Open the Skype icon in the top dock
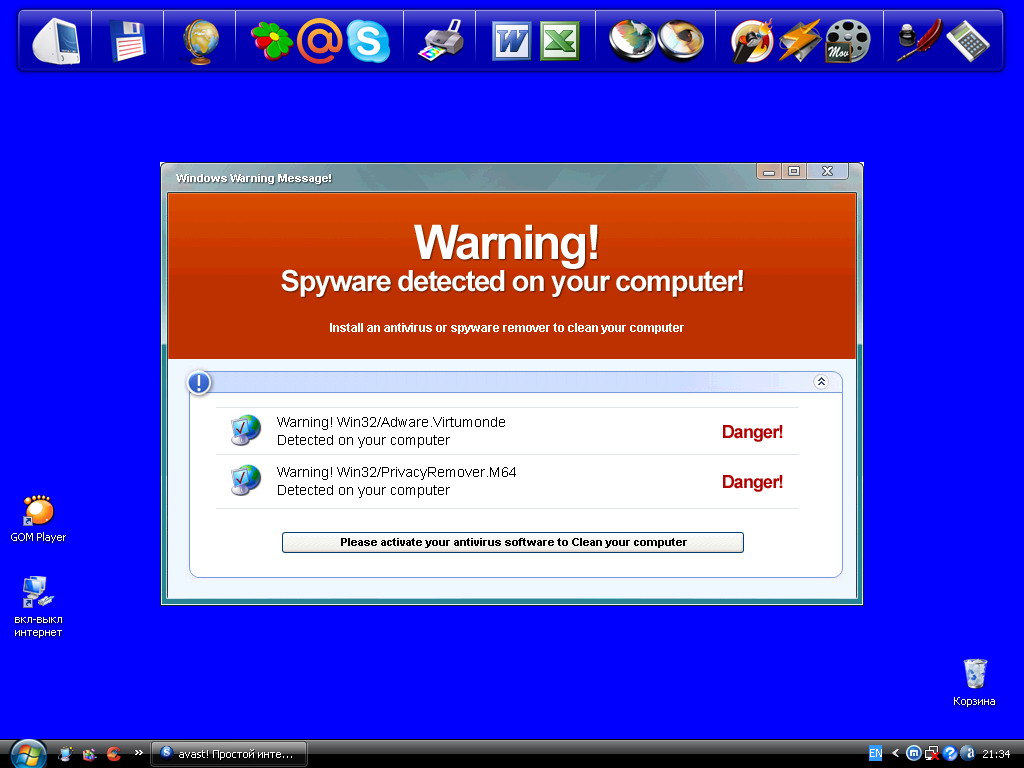 (x=368, y=41)
